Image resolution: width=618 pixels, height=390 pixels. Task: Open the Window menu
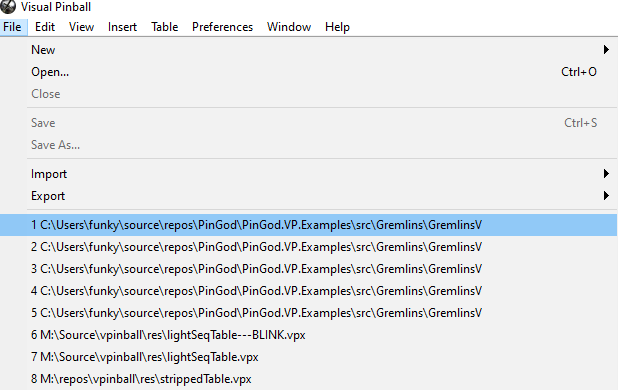tap(289, 27)
